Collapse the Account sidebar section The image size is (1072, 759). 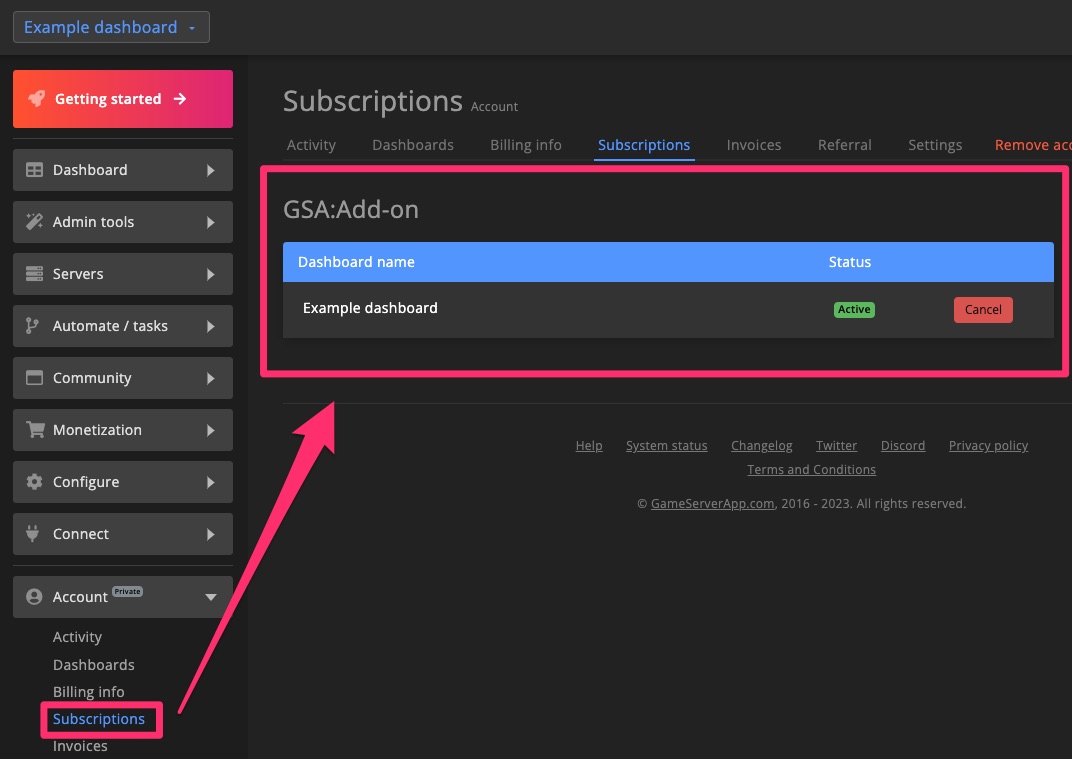click(210, 597)
